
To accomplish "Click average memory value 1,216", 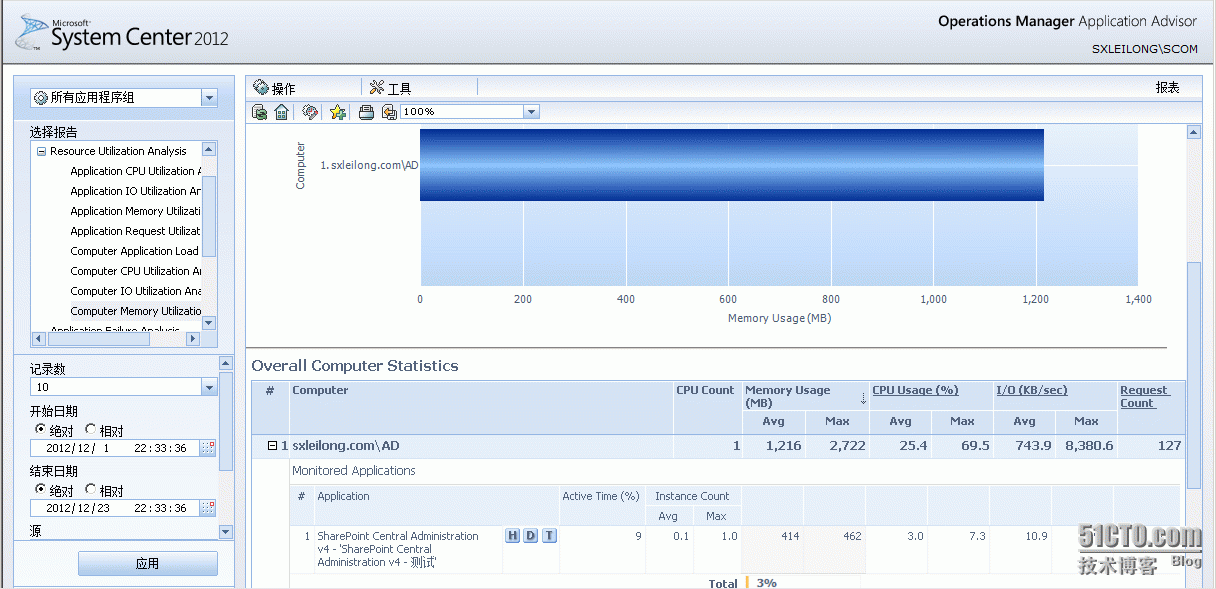I will (x=782, y=446).
